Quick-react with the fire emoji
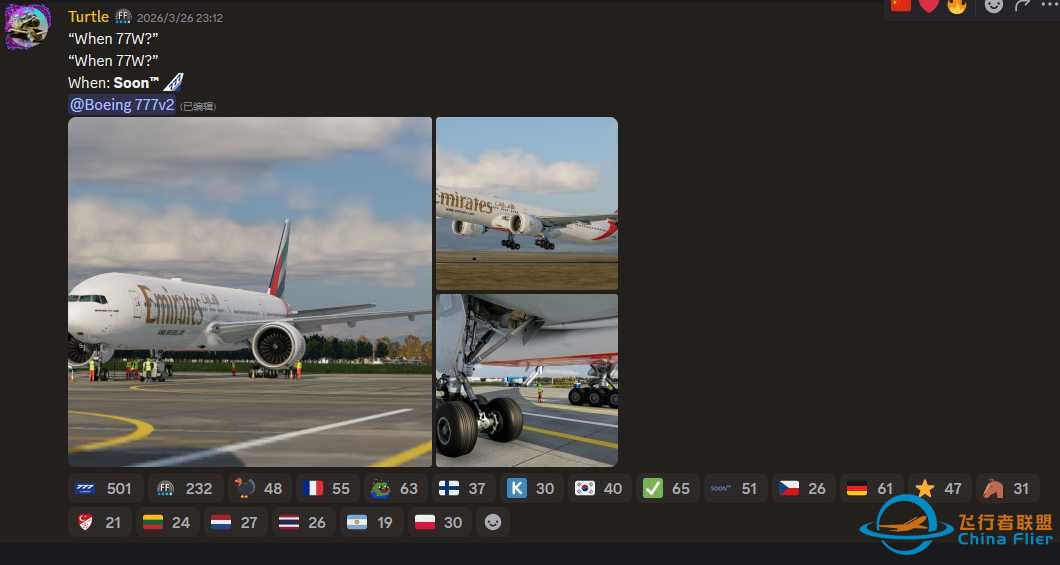Screen dimensions: 1060x565 point(957,5)
